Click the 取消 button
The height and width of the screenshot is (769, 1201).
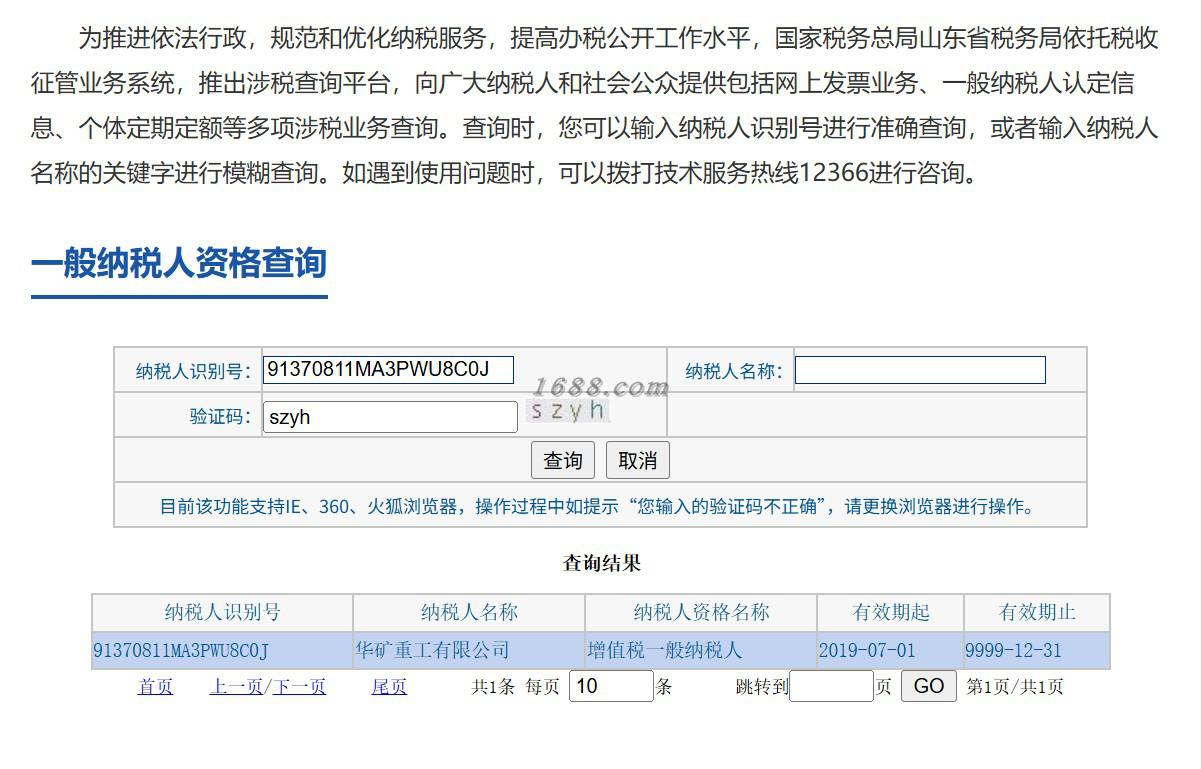coord(638,461)
